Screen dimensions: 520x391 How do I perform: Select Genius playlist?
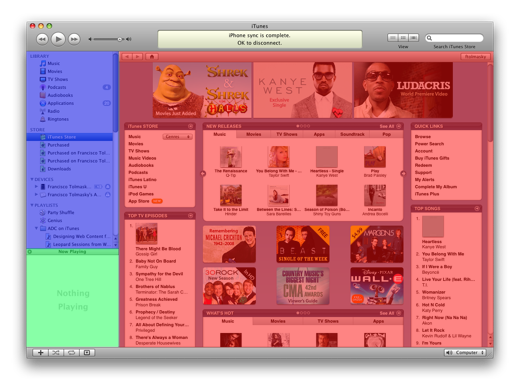(x=55, y=221)
